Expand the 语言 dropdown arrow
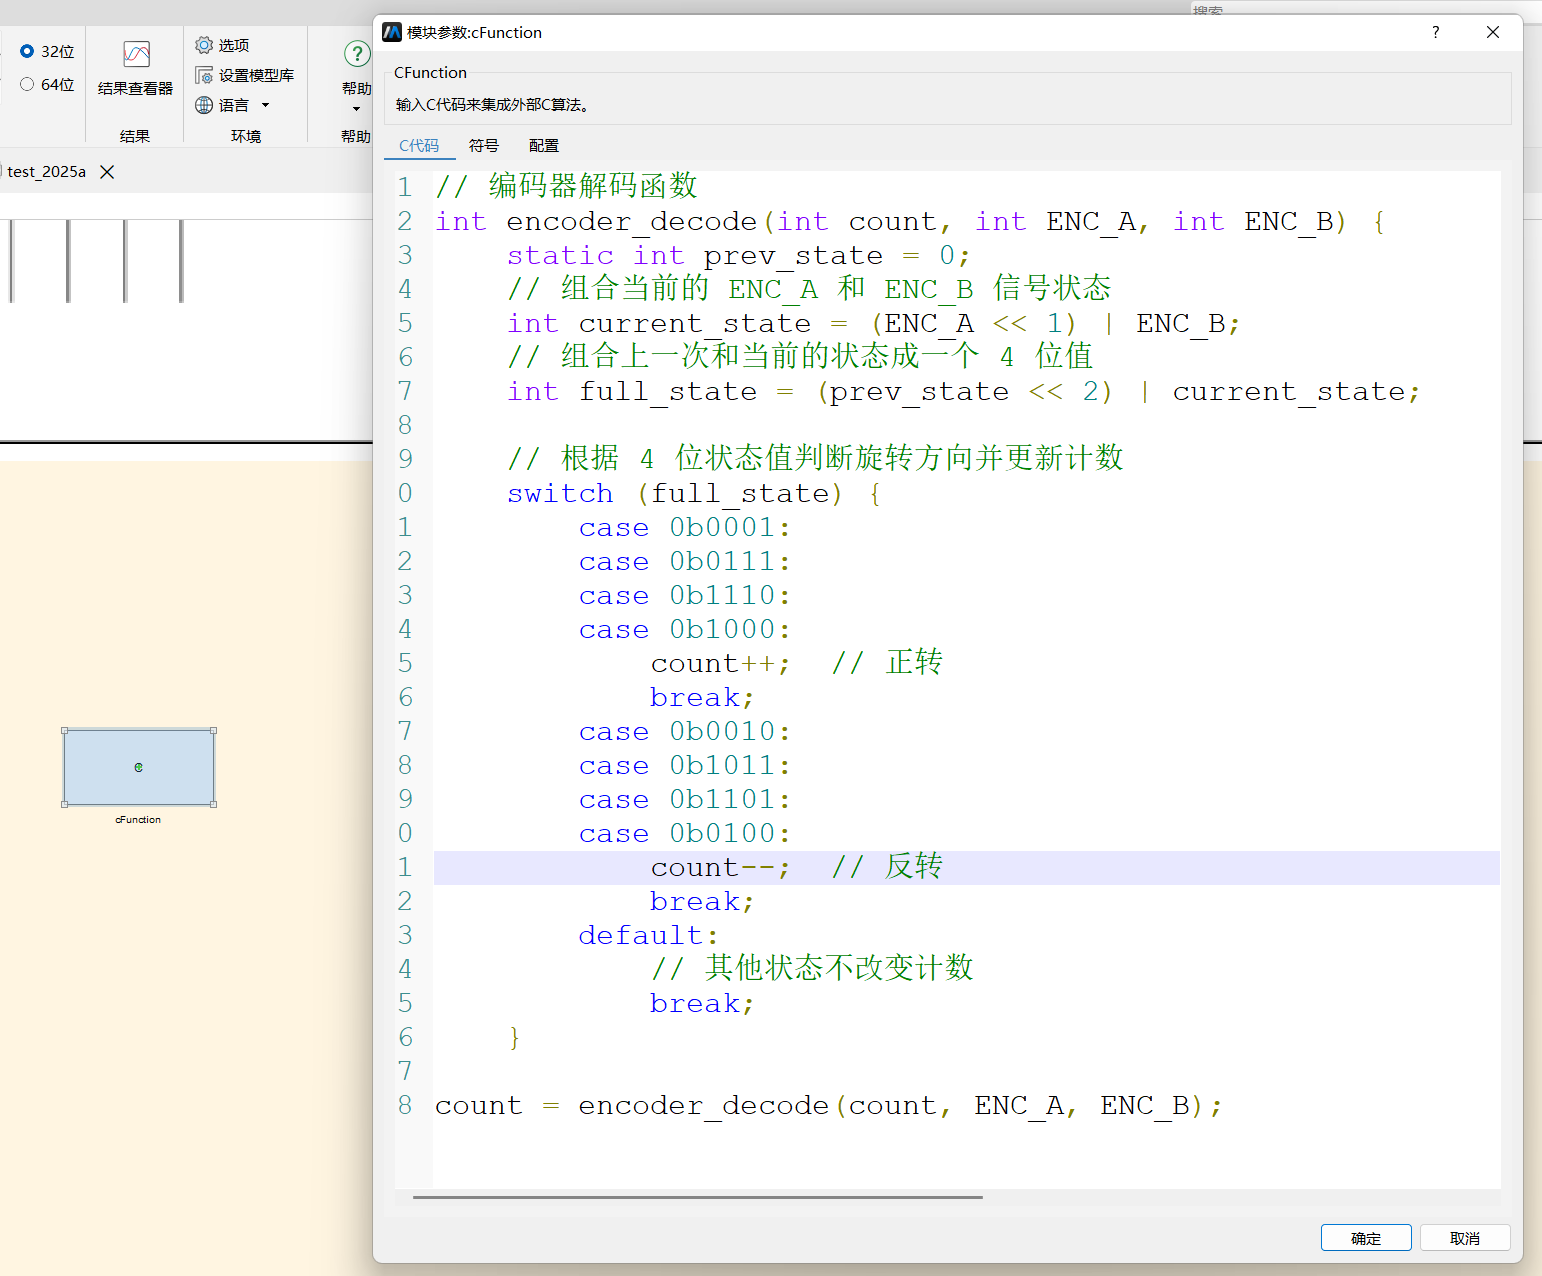 coord(265,105)
